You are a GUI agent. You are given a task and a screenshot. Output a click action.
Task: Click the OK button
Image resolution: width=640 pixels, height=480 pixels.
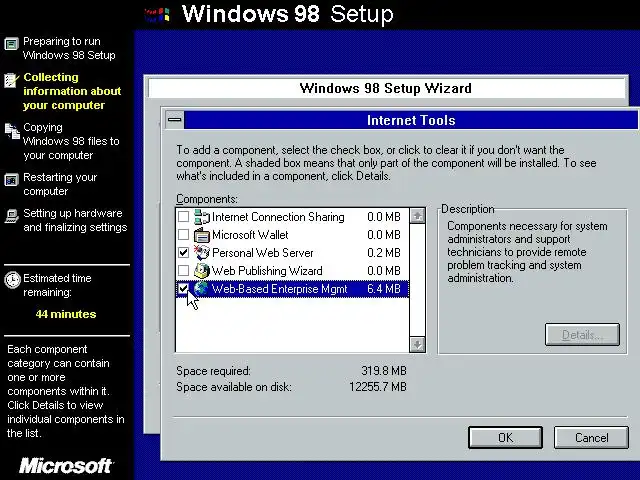coord(505,438)
